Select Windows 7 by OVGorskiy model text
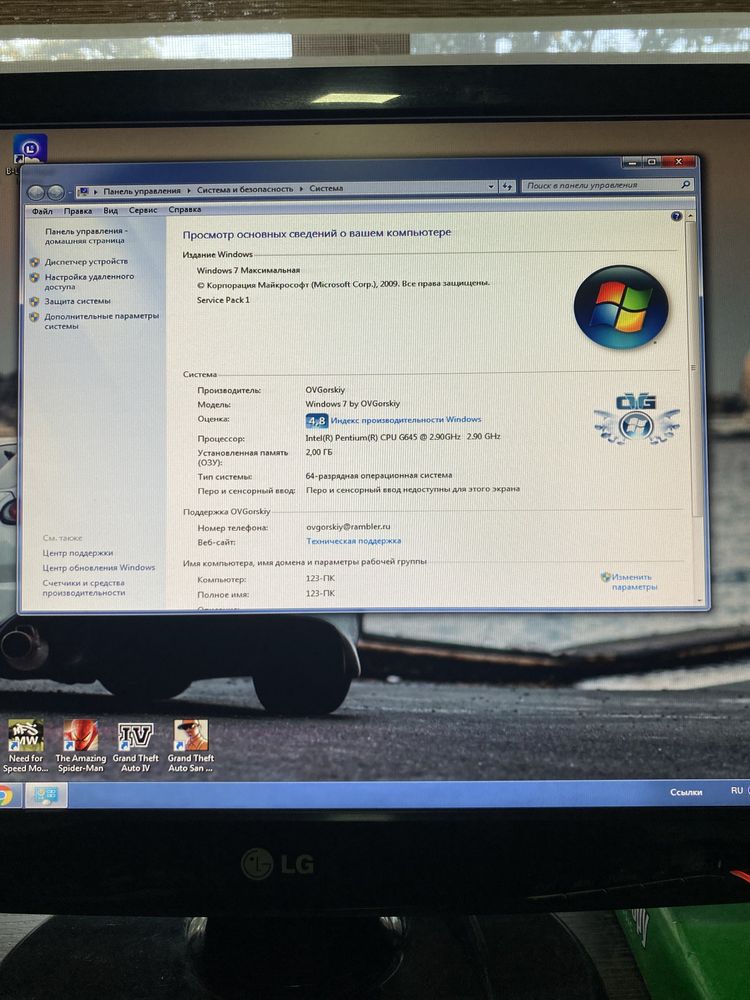This screenshot has width=750, height=1000. [353, 404]
